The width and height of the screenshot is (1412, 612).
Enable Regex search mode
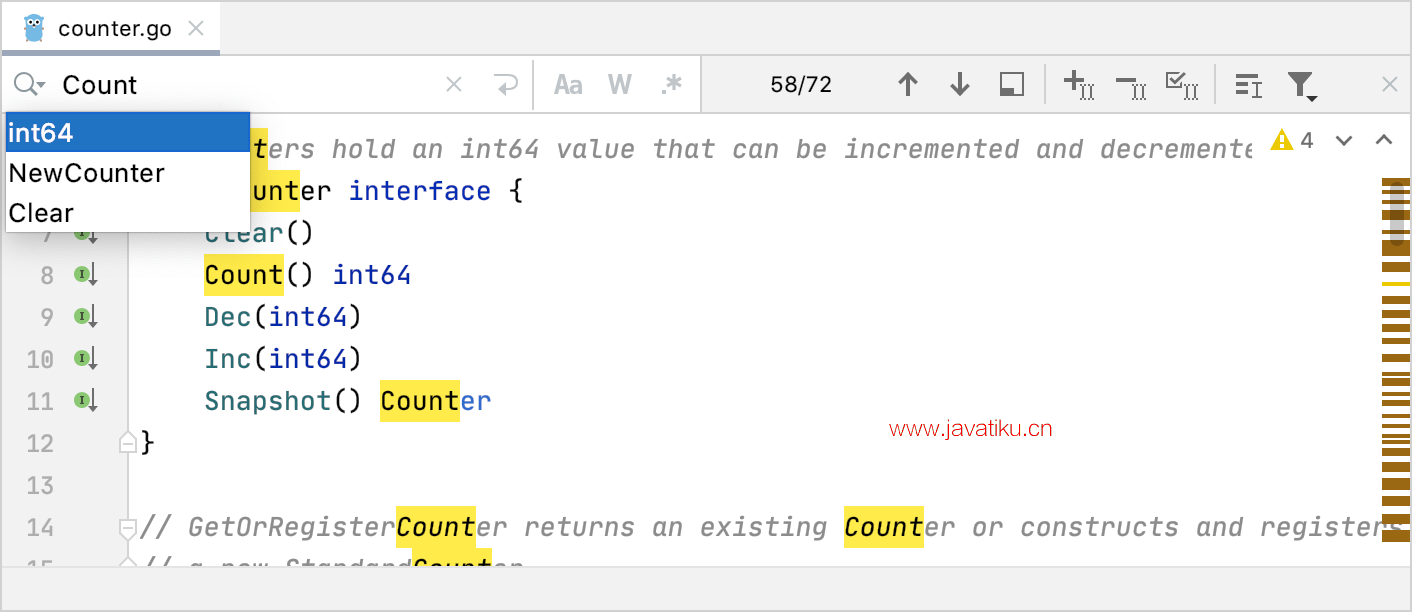pos(672,85)
